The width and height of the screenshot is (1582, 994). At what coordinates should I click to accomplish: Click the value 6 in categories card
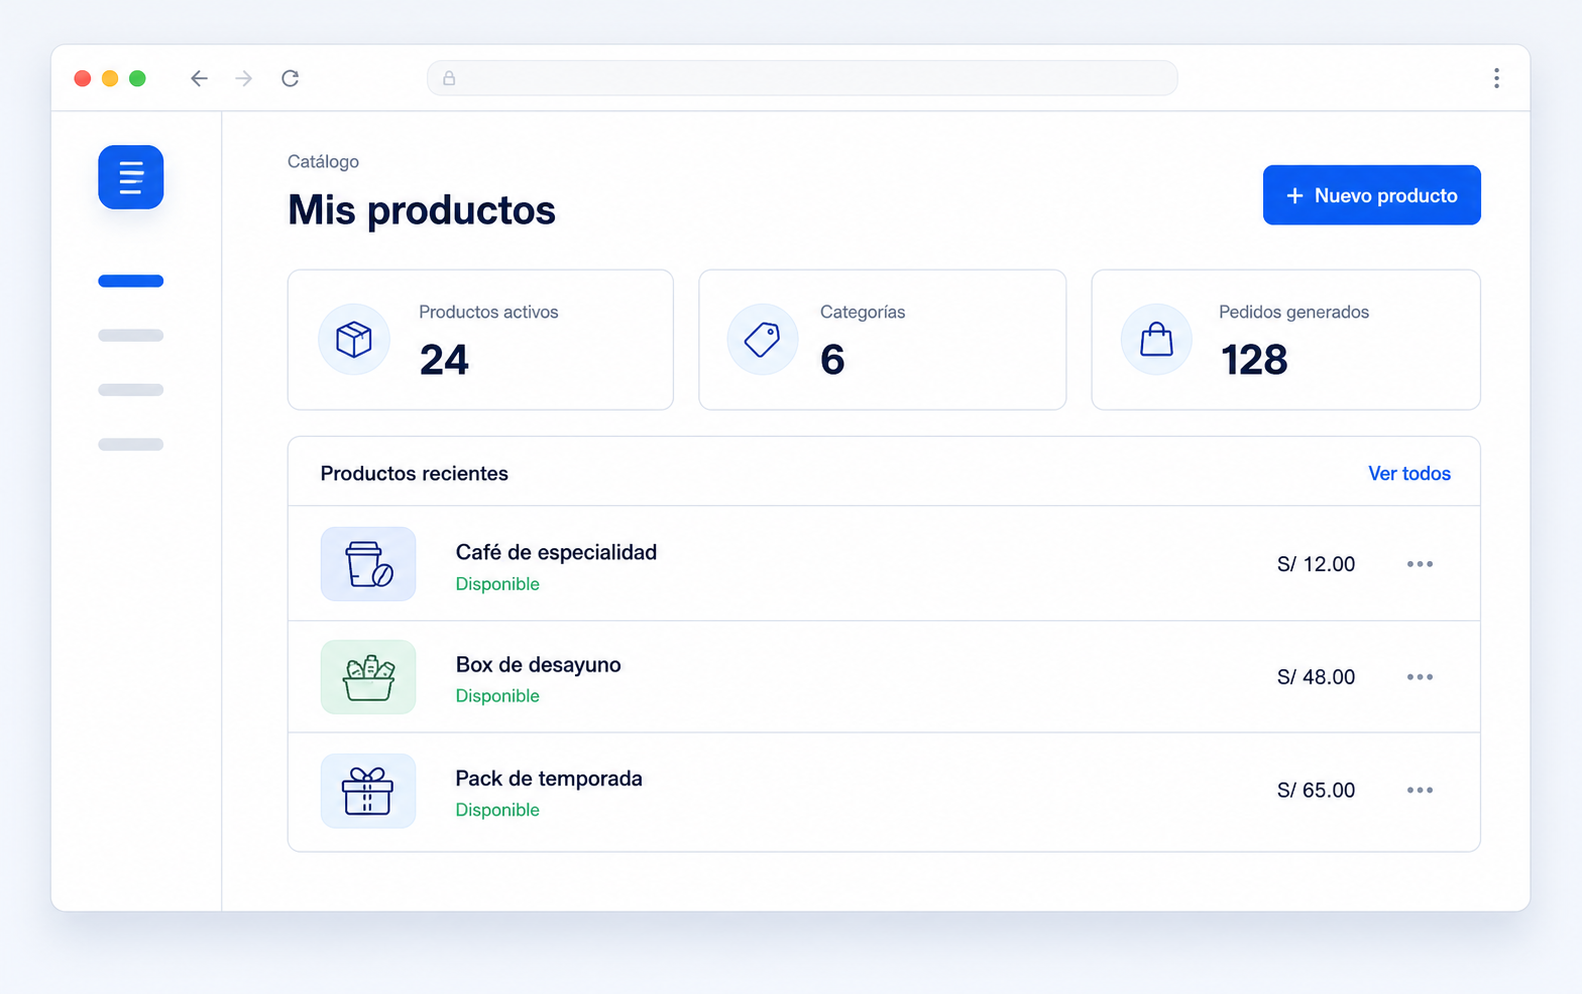832,360
